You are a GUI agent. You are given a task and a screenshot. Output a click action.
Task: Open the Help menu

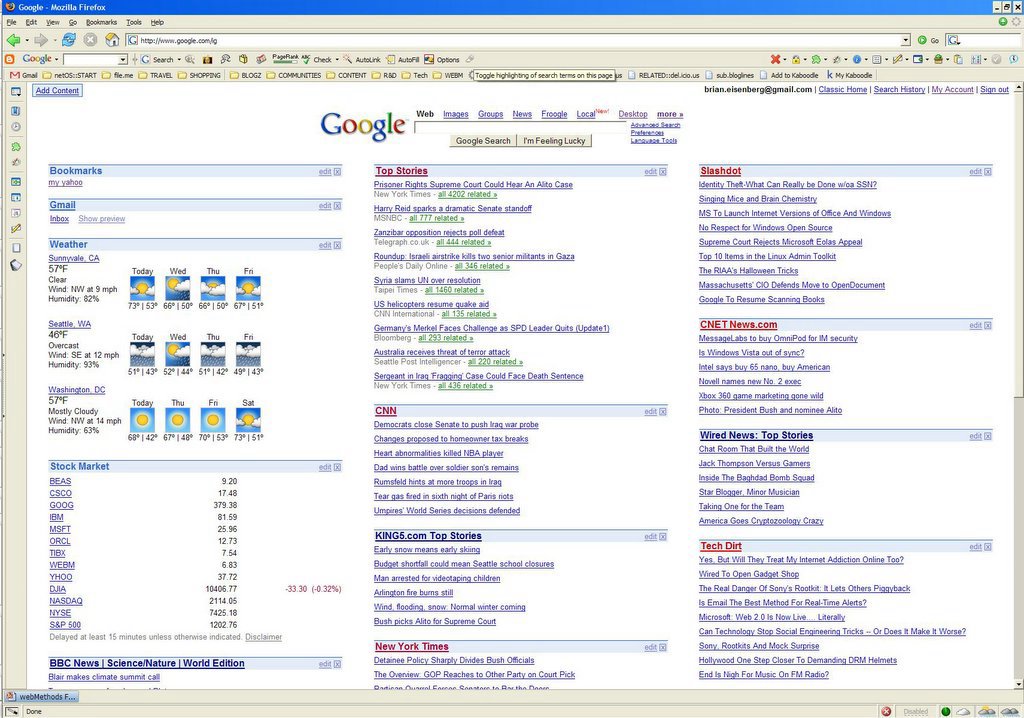coord(157,22)
